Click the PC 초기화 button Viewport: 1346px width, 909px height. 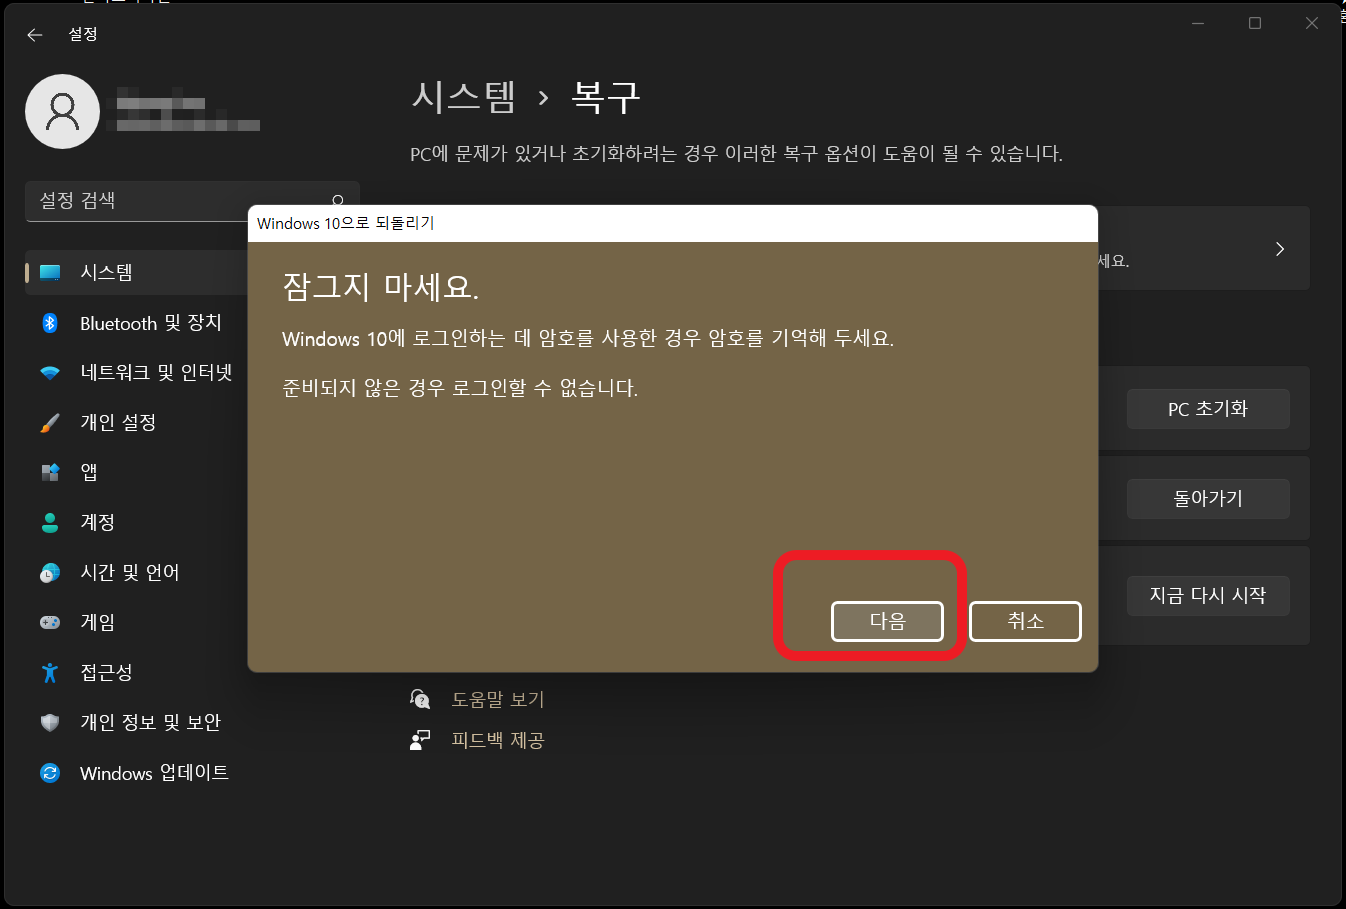(x=1208, y=409)
